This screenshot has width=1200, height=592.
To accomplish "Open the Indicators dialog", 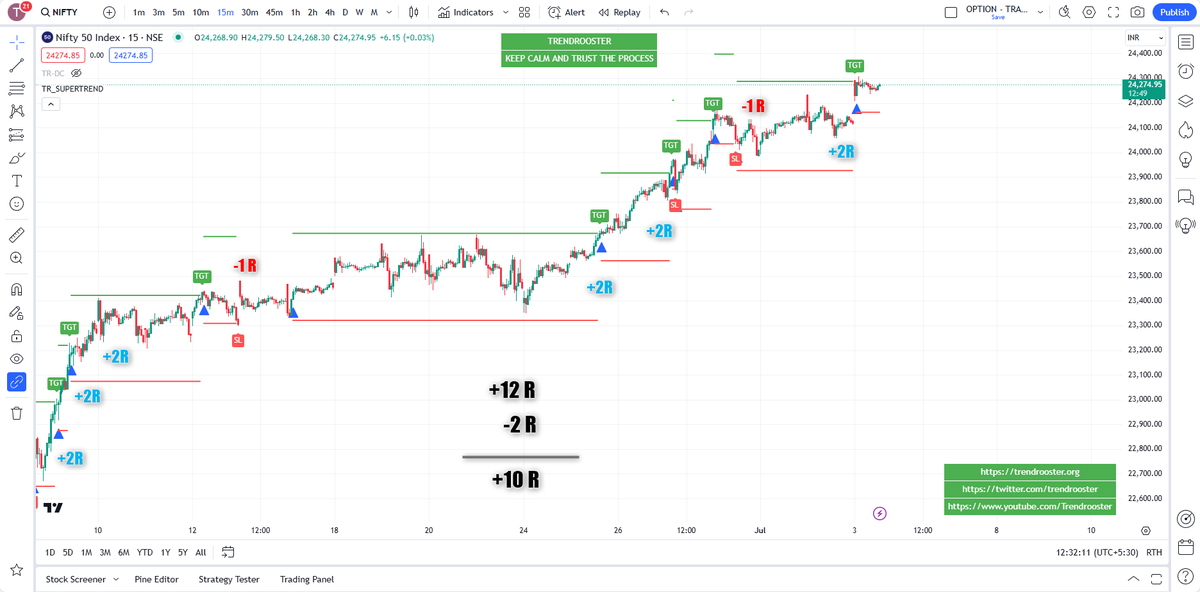I will (466, 12).
